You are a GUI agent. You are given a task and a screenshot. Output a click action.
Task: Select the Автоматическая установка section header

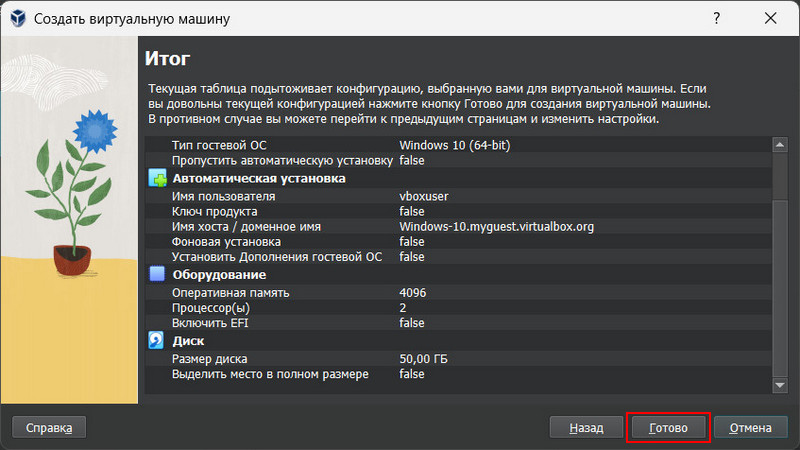click(458, 178)
